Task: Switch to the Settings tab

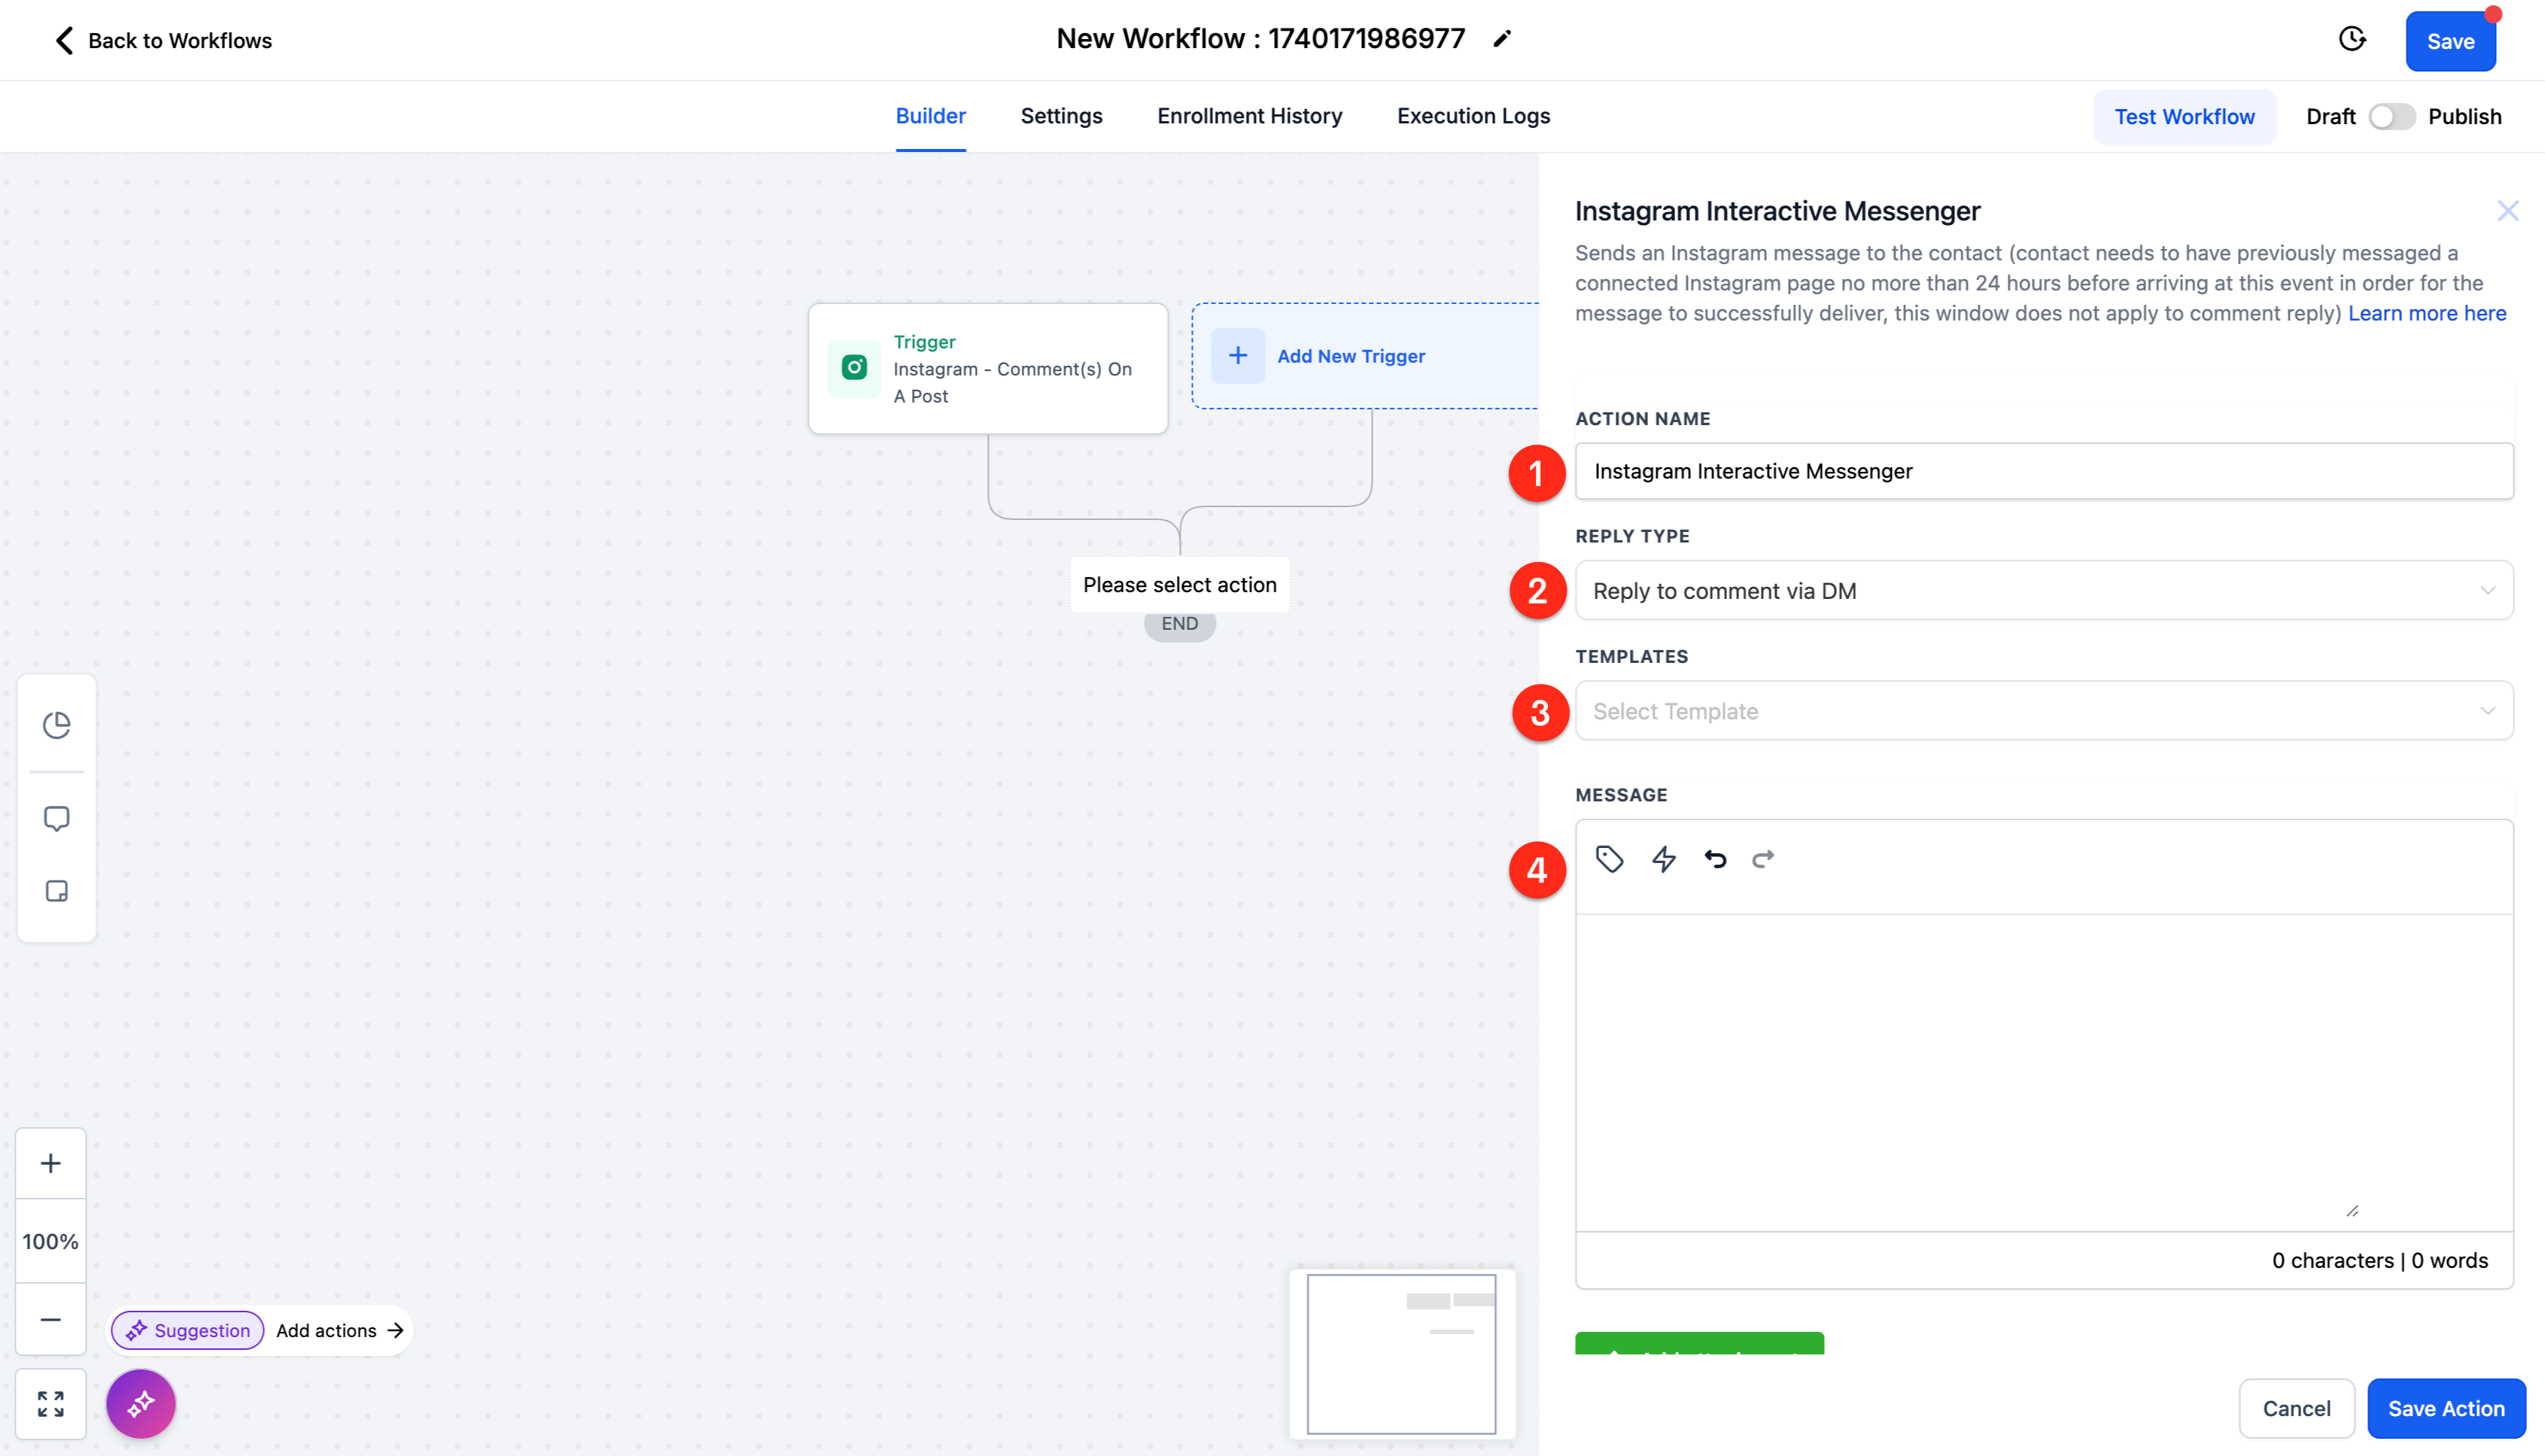Action: click(1061, 116)
